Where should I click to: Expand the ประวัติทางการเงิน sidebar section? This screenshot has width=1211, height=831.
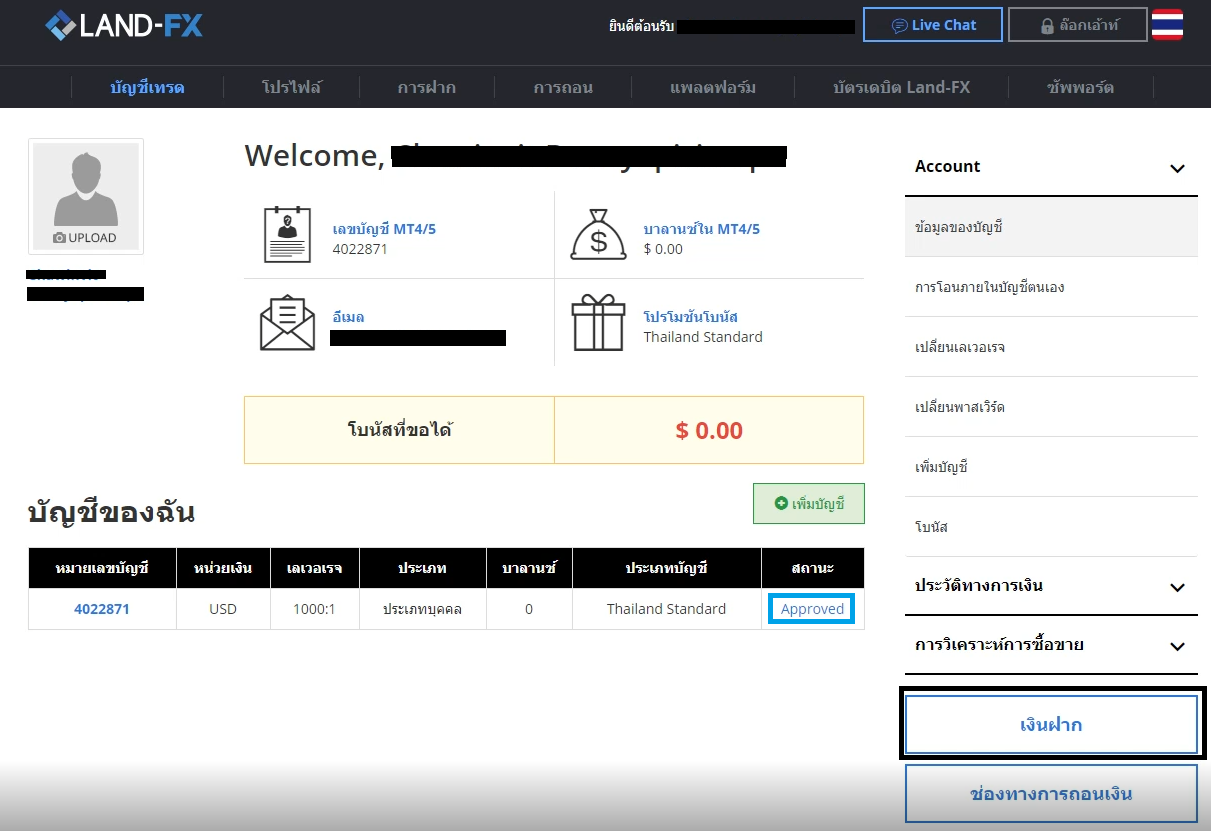(x=1051, y=586)
